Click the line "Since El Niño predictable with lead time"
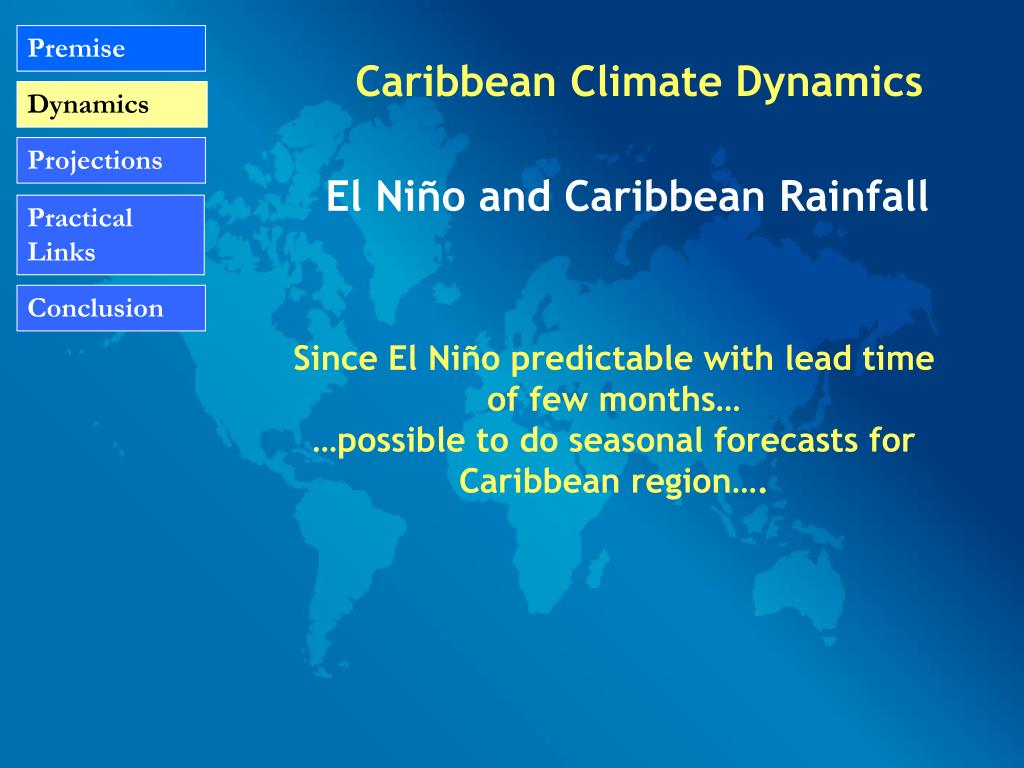 [614, 359]
